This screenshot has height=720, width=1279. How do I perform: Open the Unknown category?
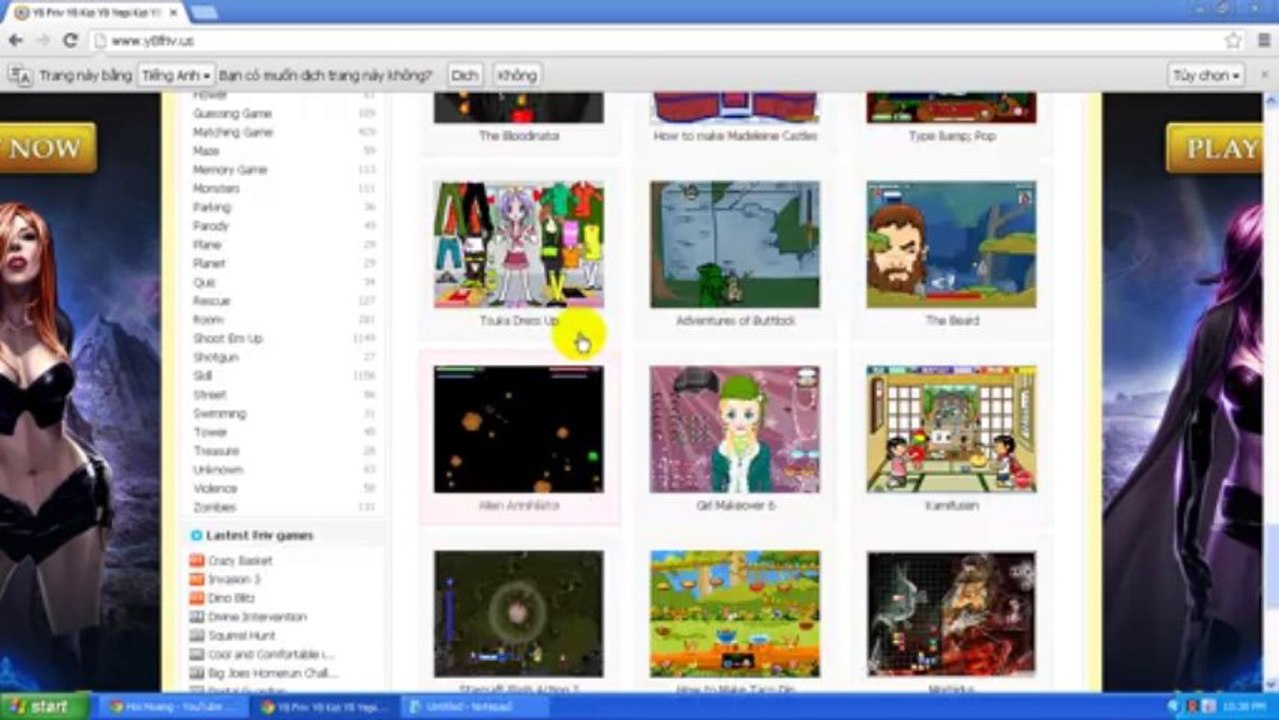218,470
